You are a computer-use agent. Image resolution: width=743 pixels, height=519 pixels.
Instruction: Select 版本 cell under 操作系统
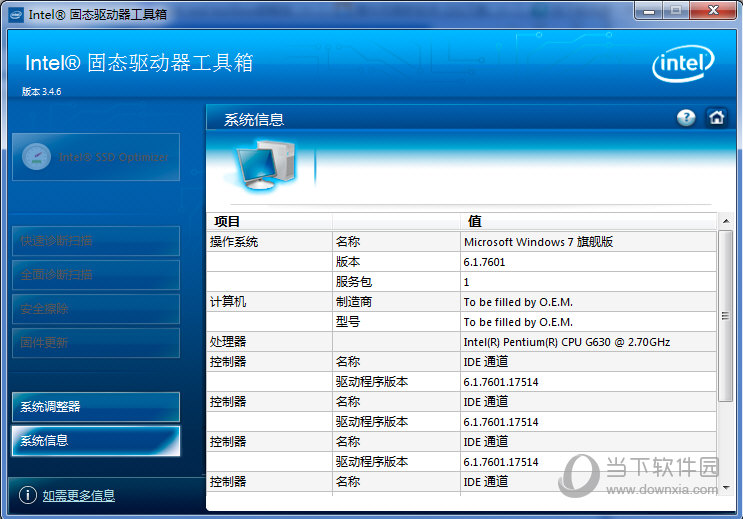click(396, 262)
